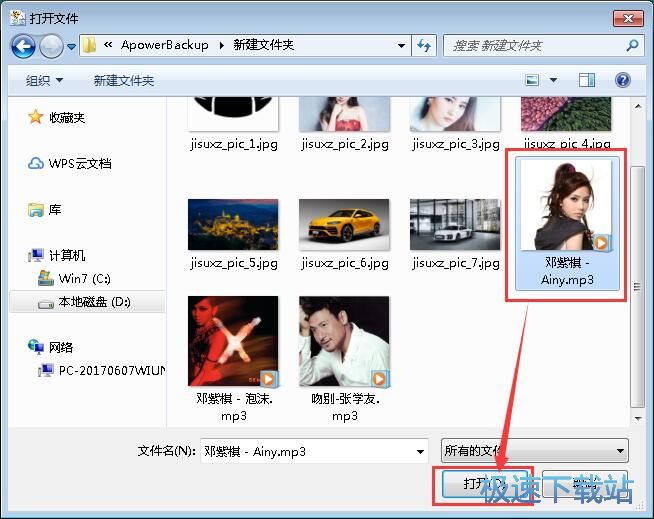Select the jisuxz_pic_2.jpg thumbnail

[x=345, y=113]
